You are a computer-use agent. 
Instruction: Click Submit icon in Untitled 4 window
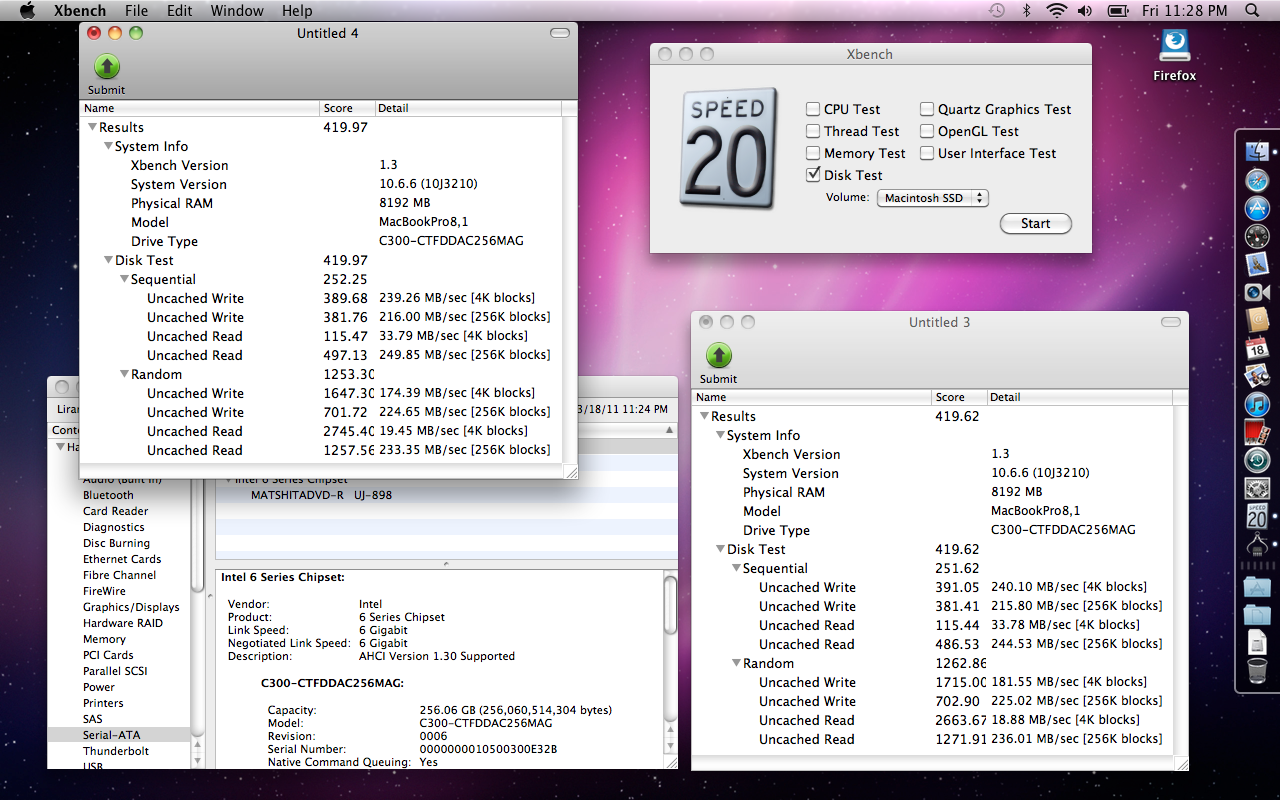coord(107,66)
